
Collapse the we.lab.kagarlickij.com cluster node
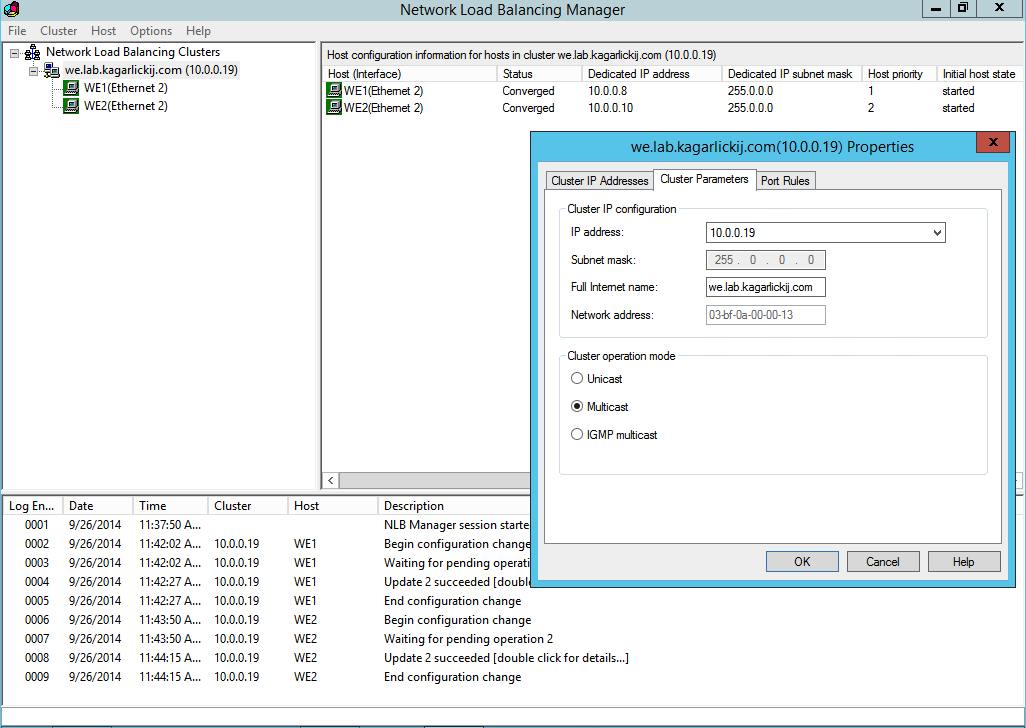[34, 71]
